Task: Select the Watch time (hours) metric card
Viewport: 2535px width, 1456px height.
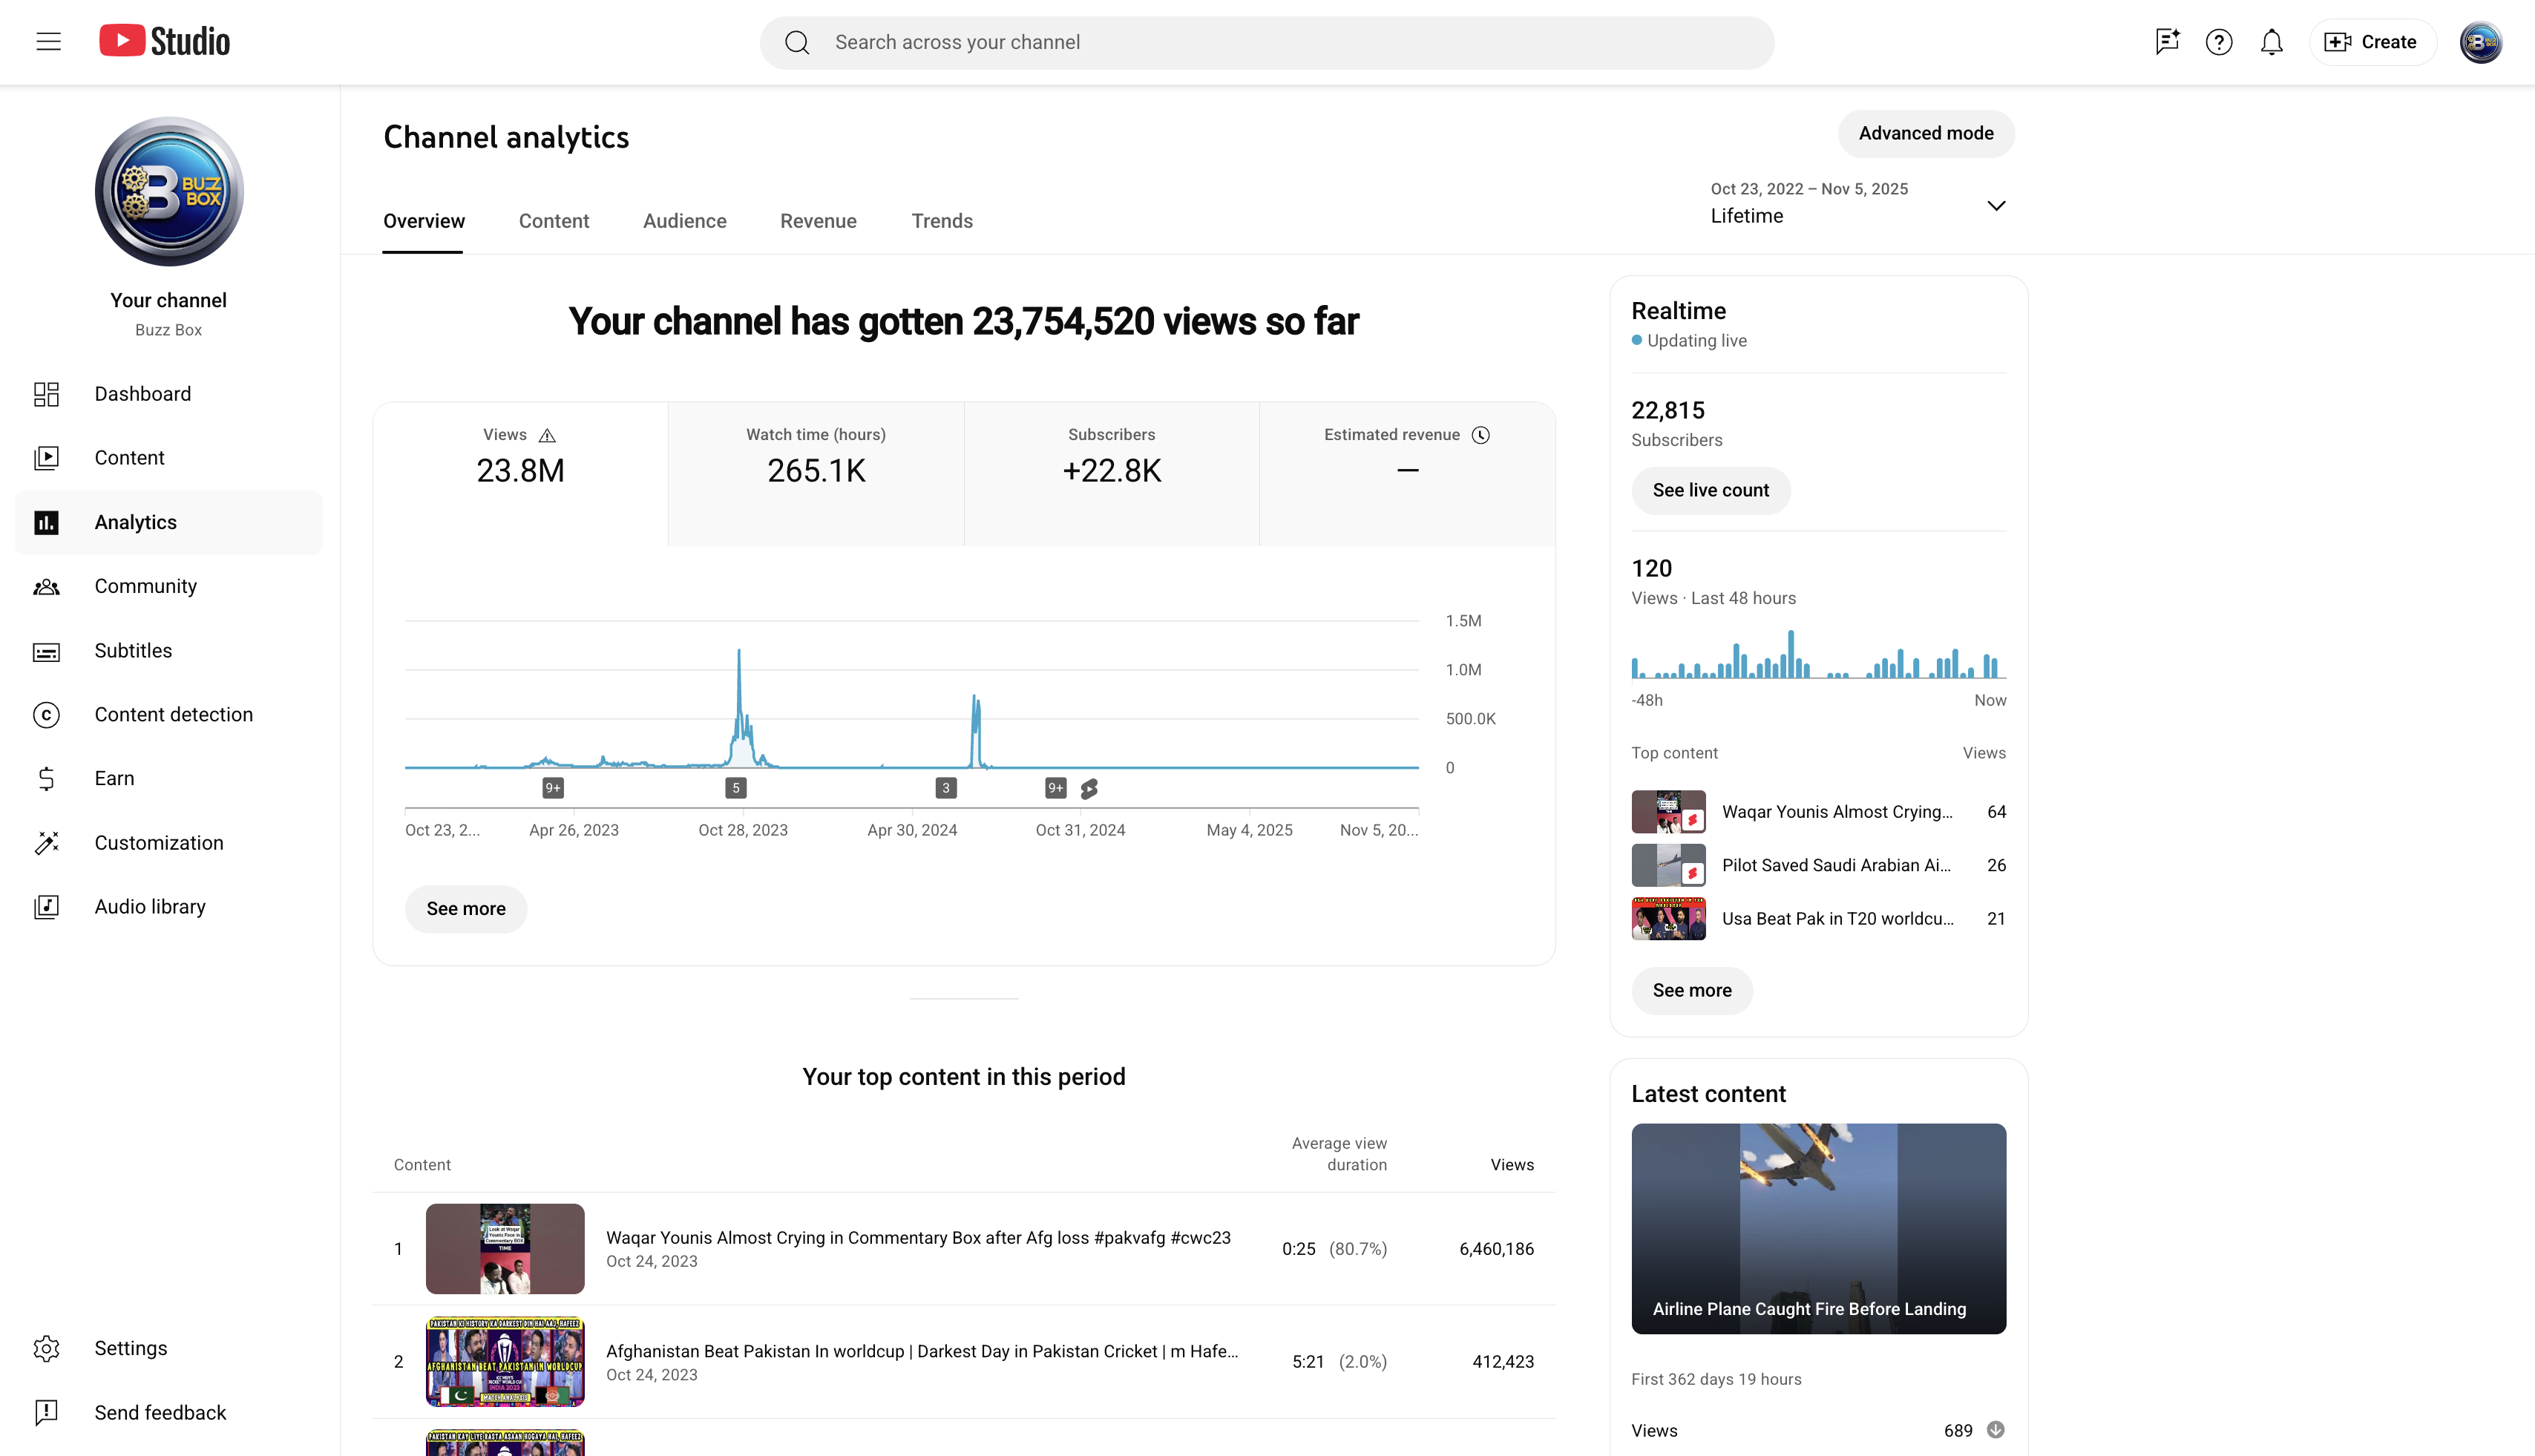Action: [x=816, y=473]
